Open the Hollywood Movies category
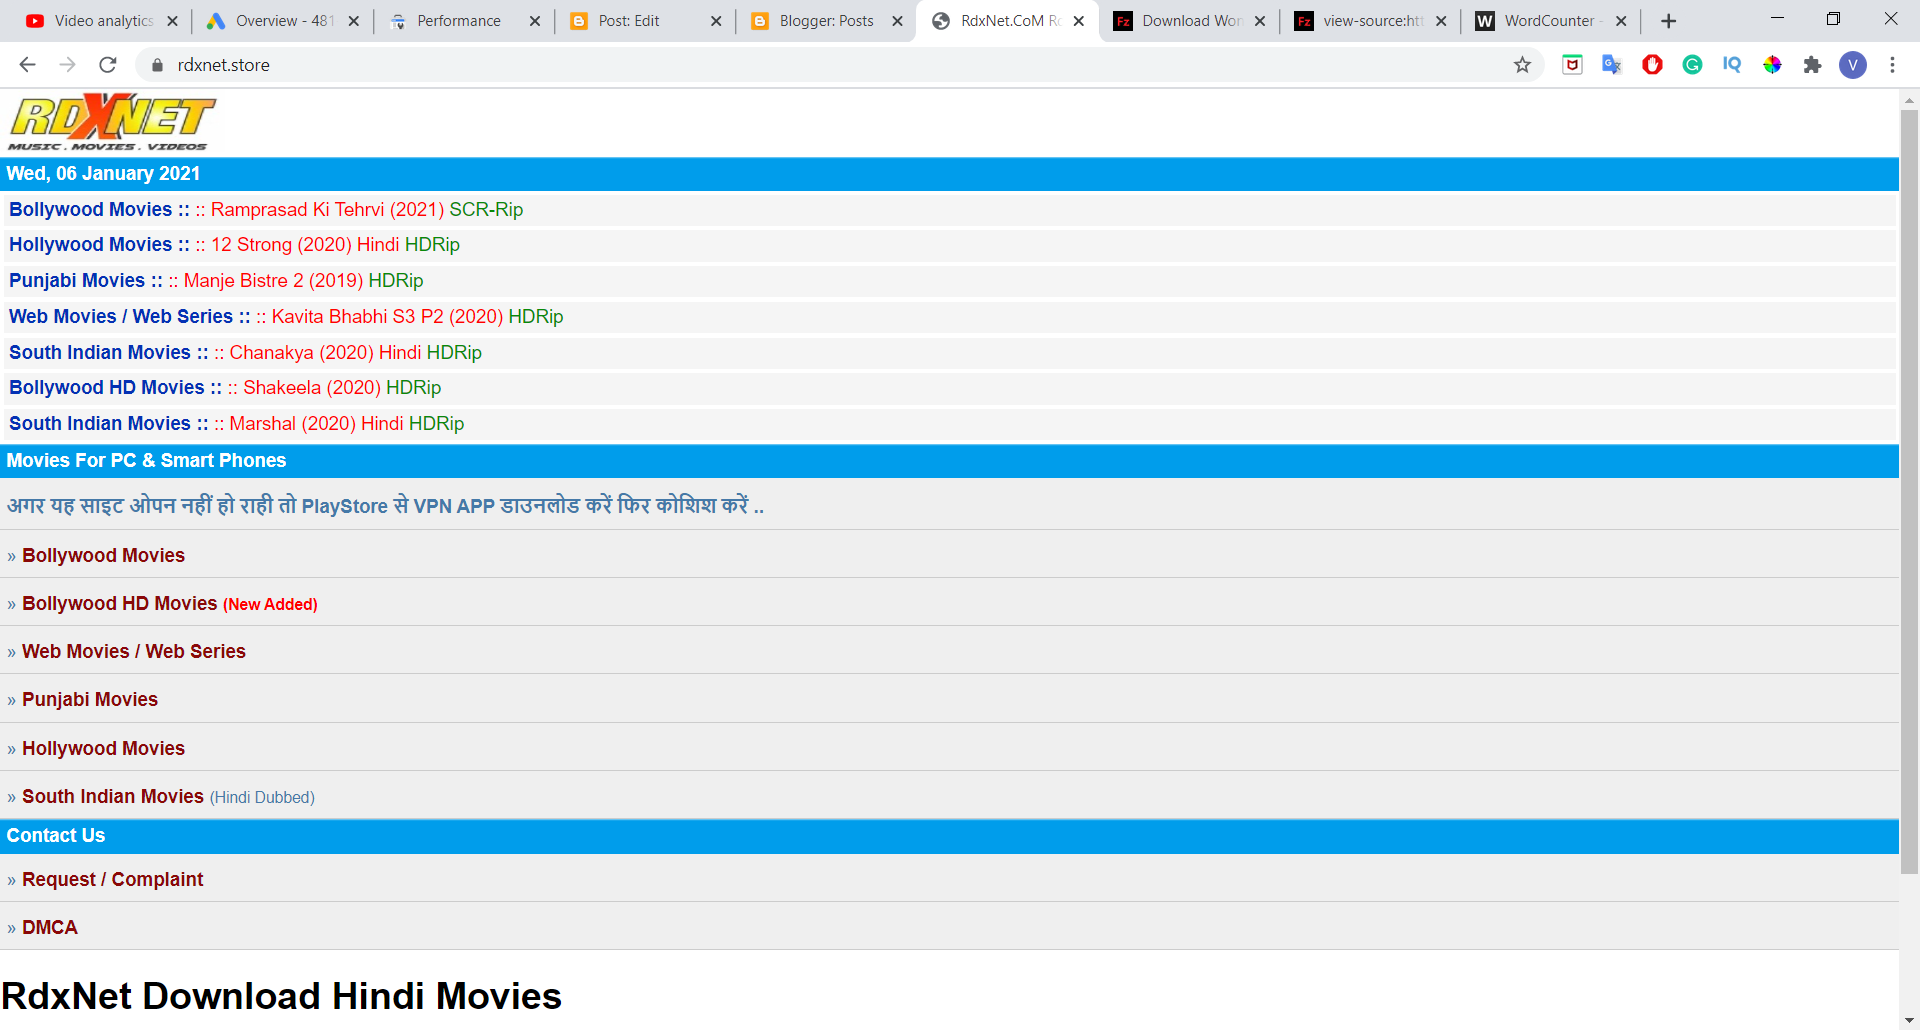The height and width of the screenshot is (1030, 1920). (103, 748)
